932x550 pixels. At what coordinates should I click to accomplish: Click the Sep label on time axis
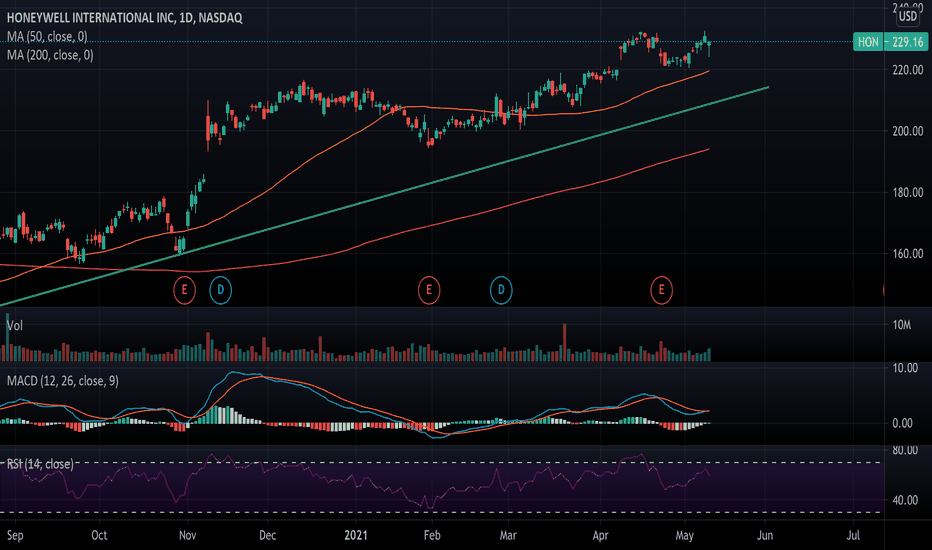(x=15, y=535)
